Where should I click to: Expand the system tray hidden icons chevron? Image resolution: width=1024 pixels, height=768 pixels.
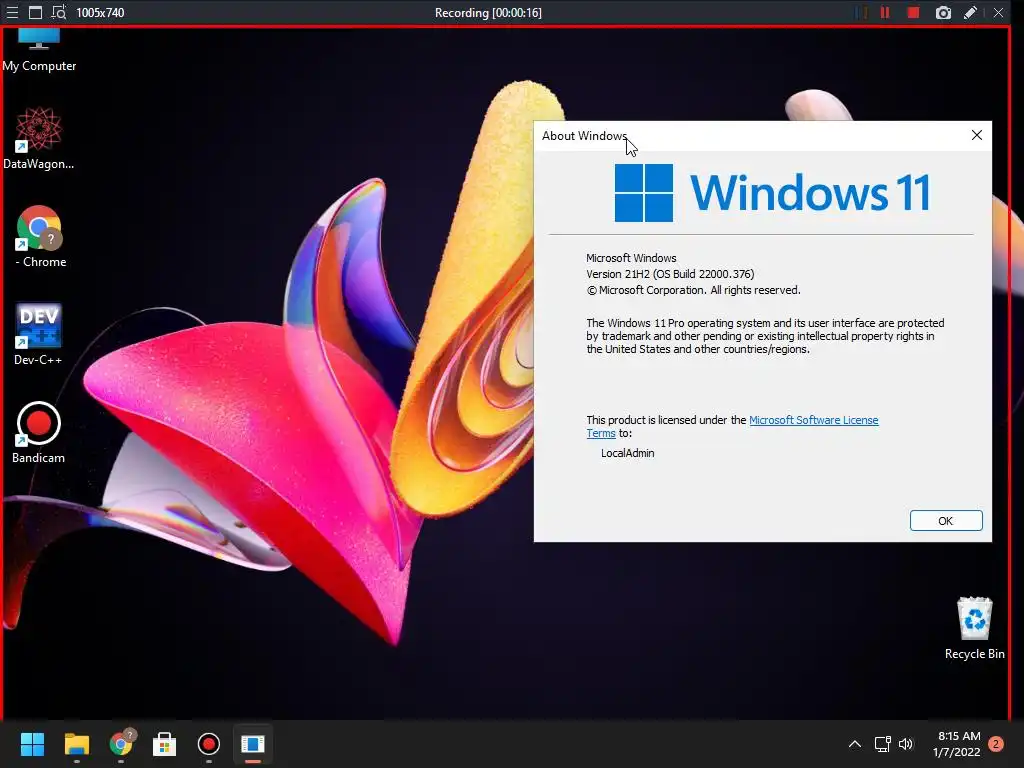point(854,744)
